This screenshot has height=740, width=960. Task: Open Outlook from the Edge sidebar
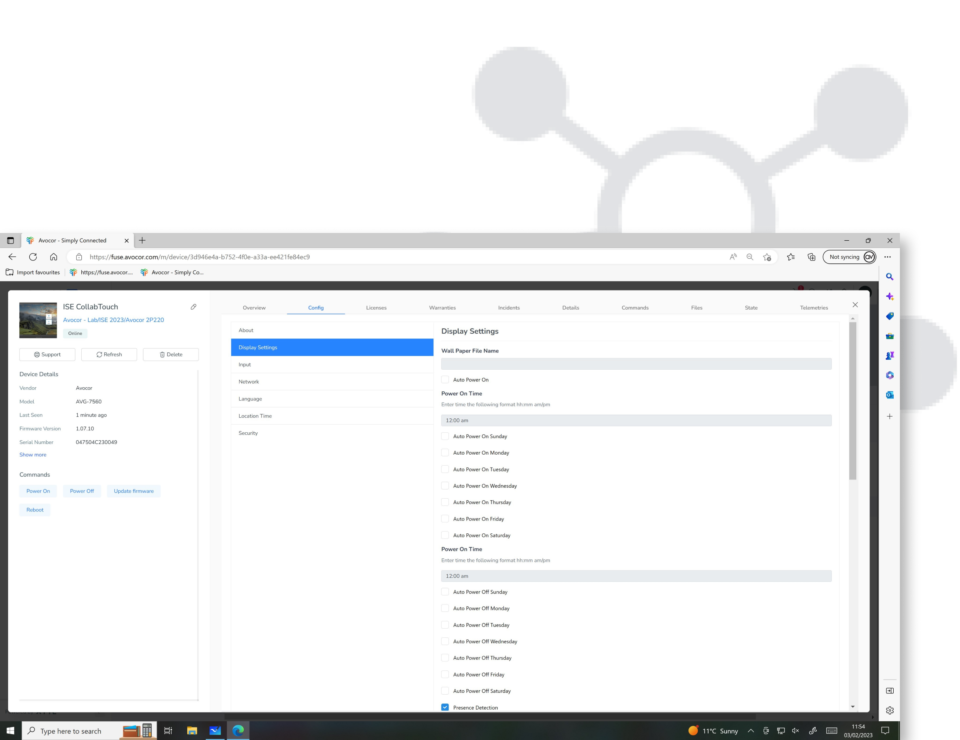coord(889,395)
